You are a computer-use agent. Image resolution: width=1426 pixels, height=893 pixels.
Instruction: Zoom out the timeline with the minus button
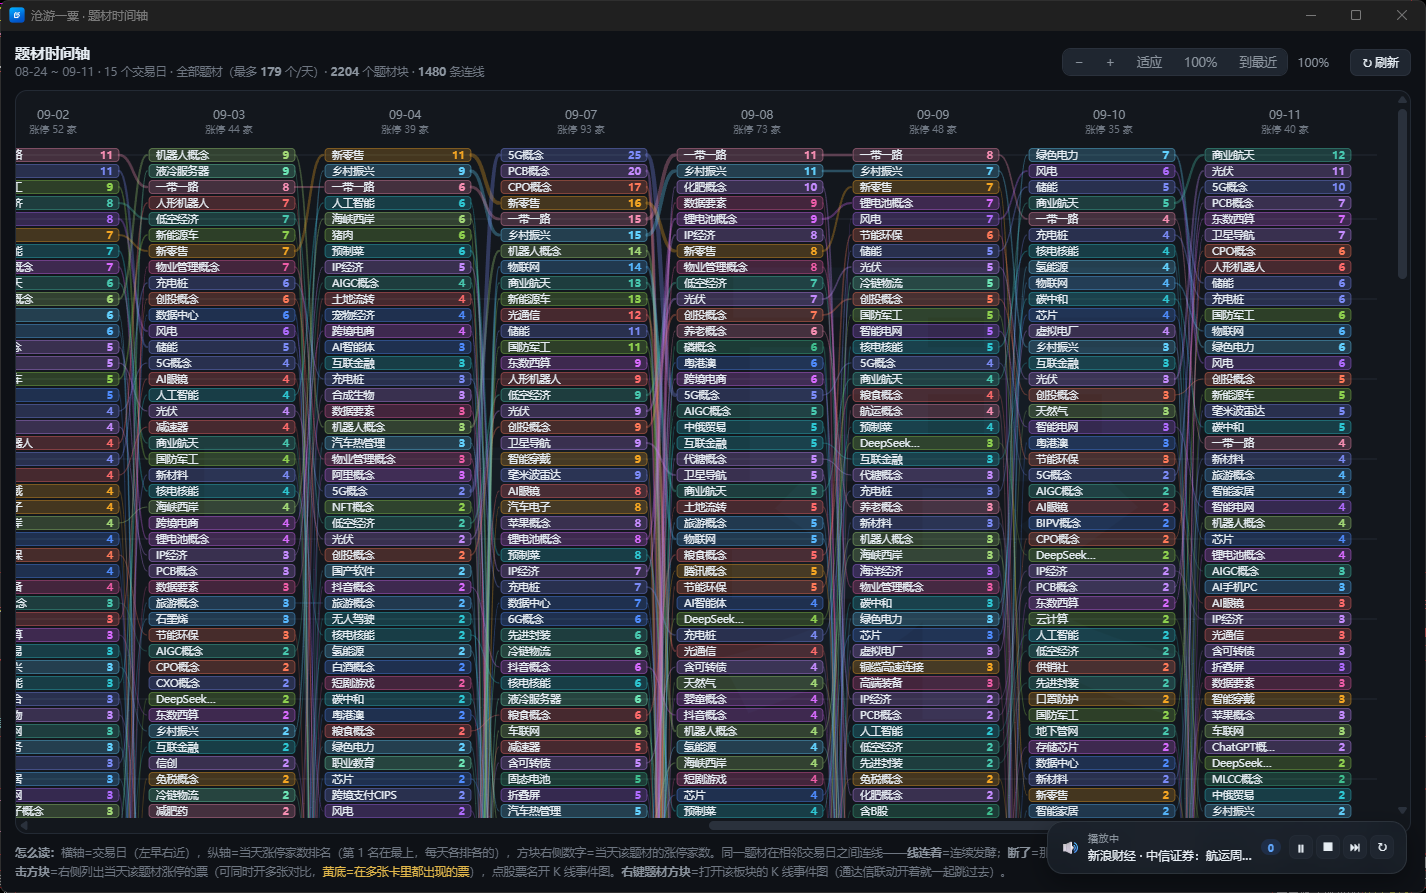(x=1079, y=62)
